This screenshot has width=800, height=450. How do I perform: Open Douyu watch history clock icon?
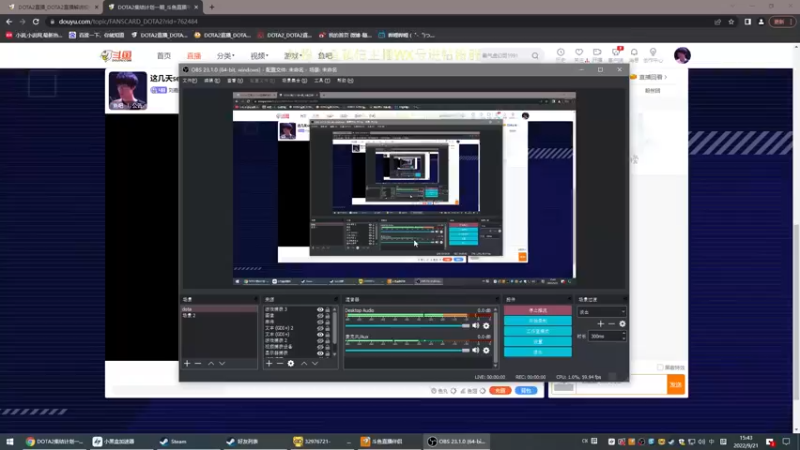coord(561,52)
